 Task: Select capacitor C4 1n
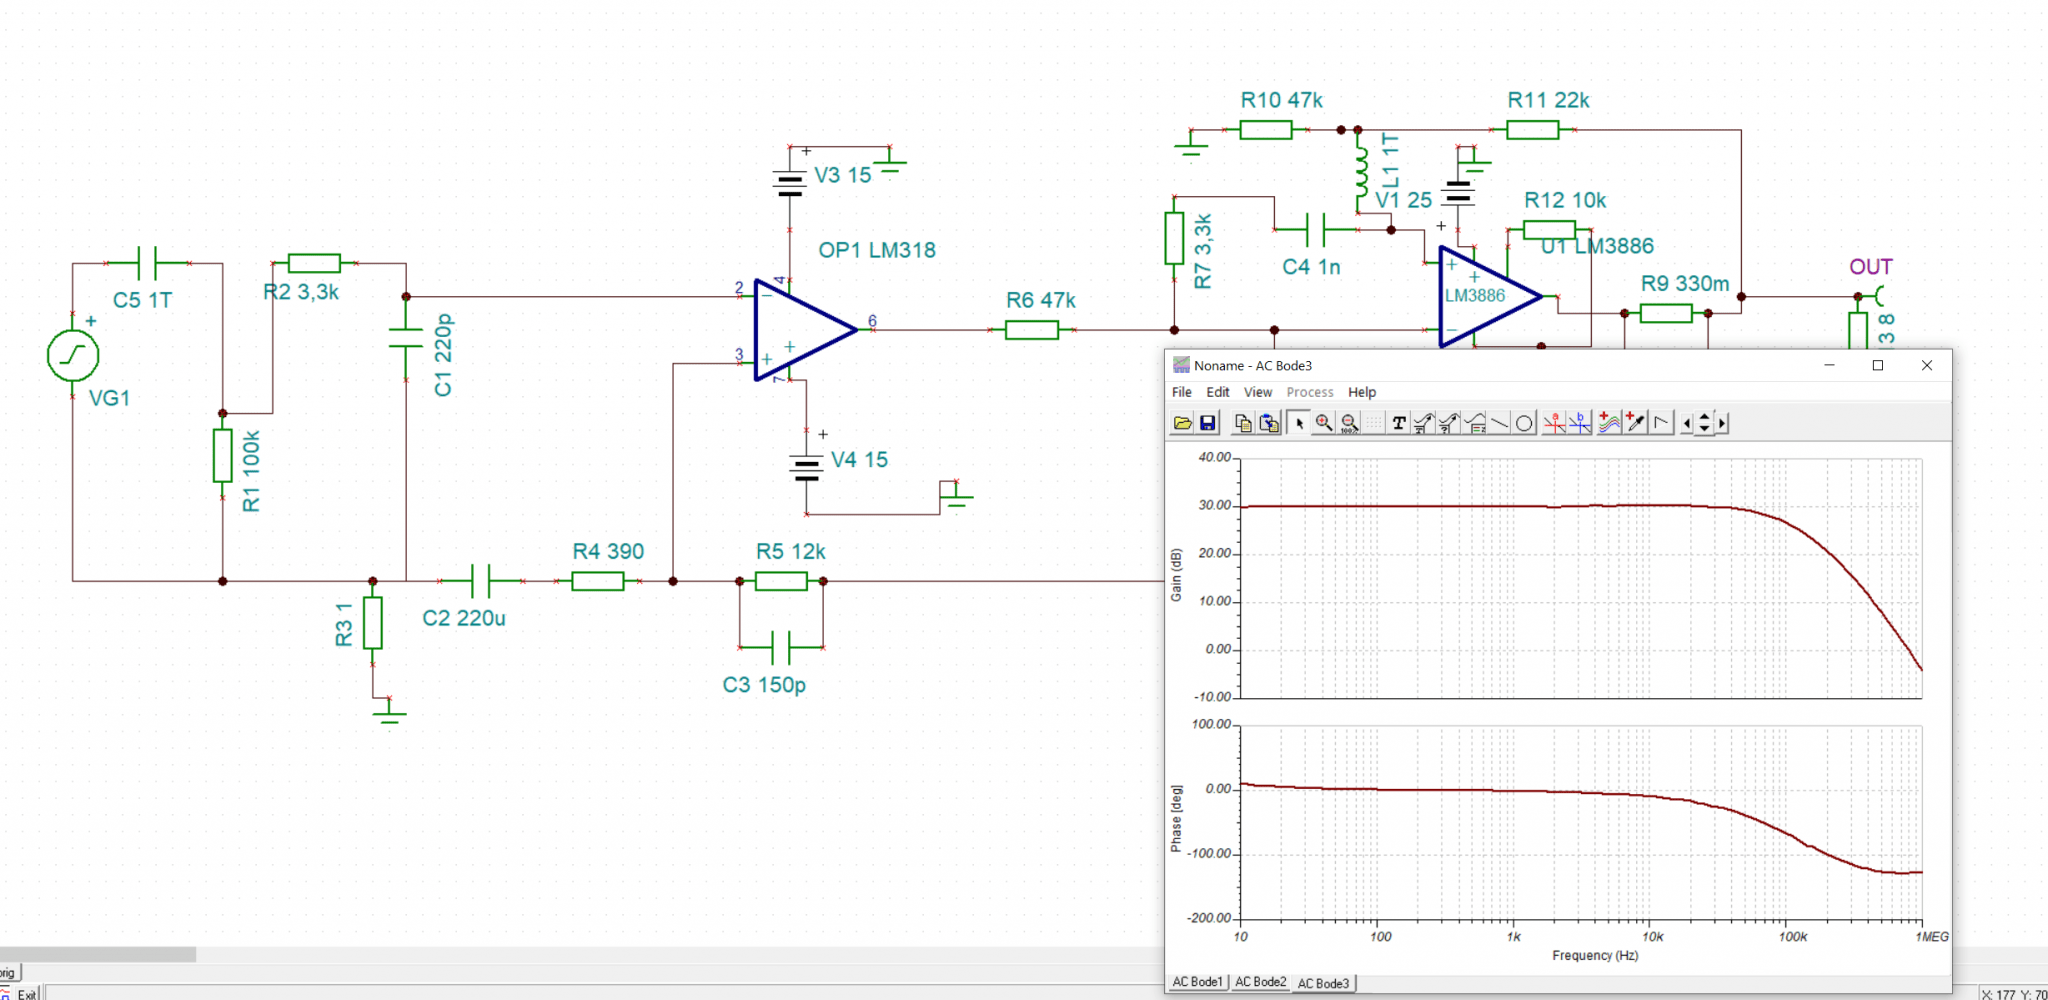coord(1316,230)
